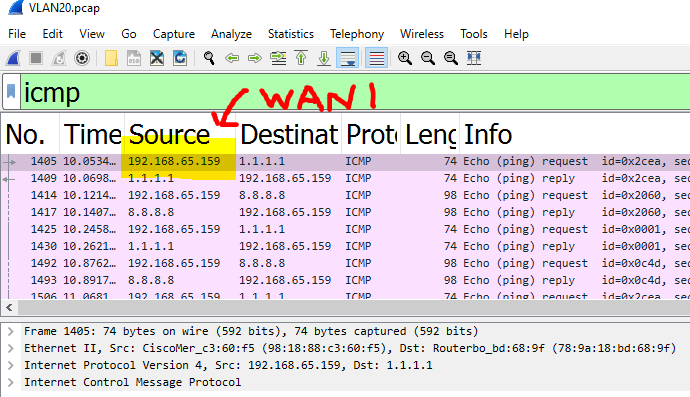This screenshot has width=690, height=397.
Task: Go to specified packet icon
Action: point(278,58)
